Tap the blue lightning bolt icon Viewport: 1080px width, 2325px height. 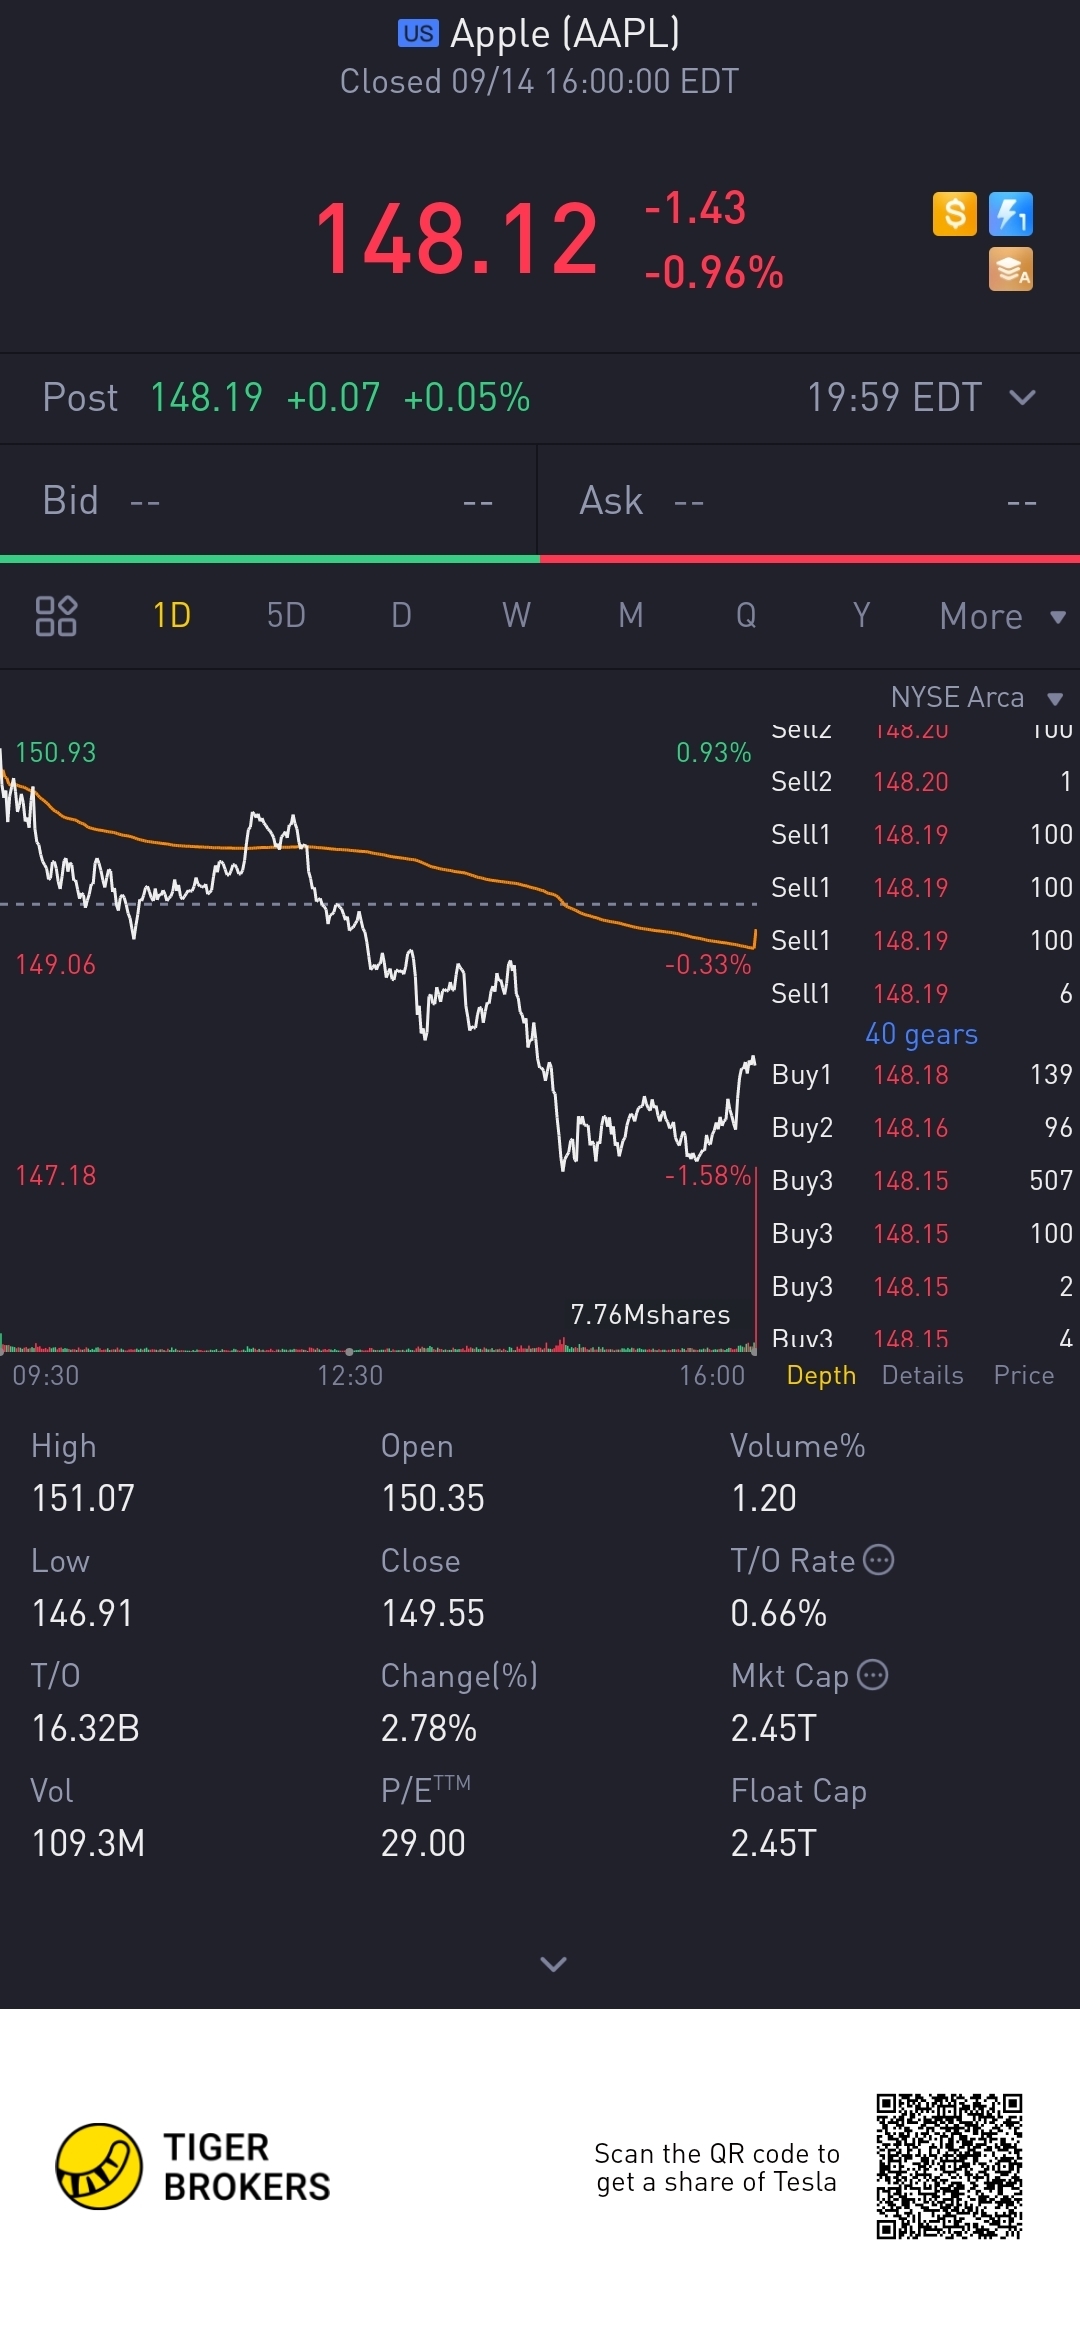[1010, 214]
